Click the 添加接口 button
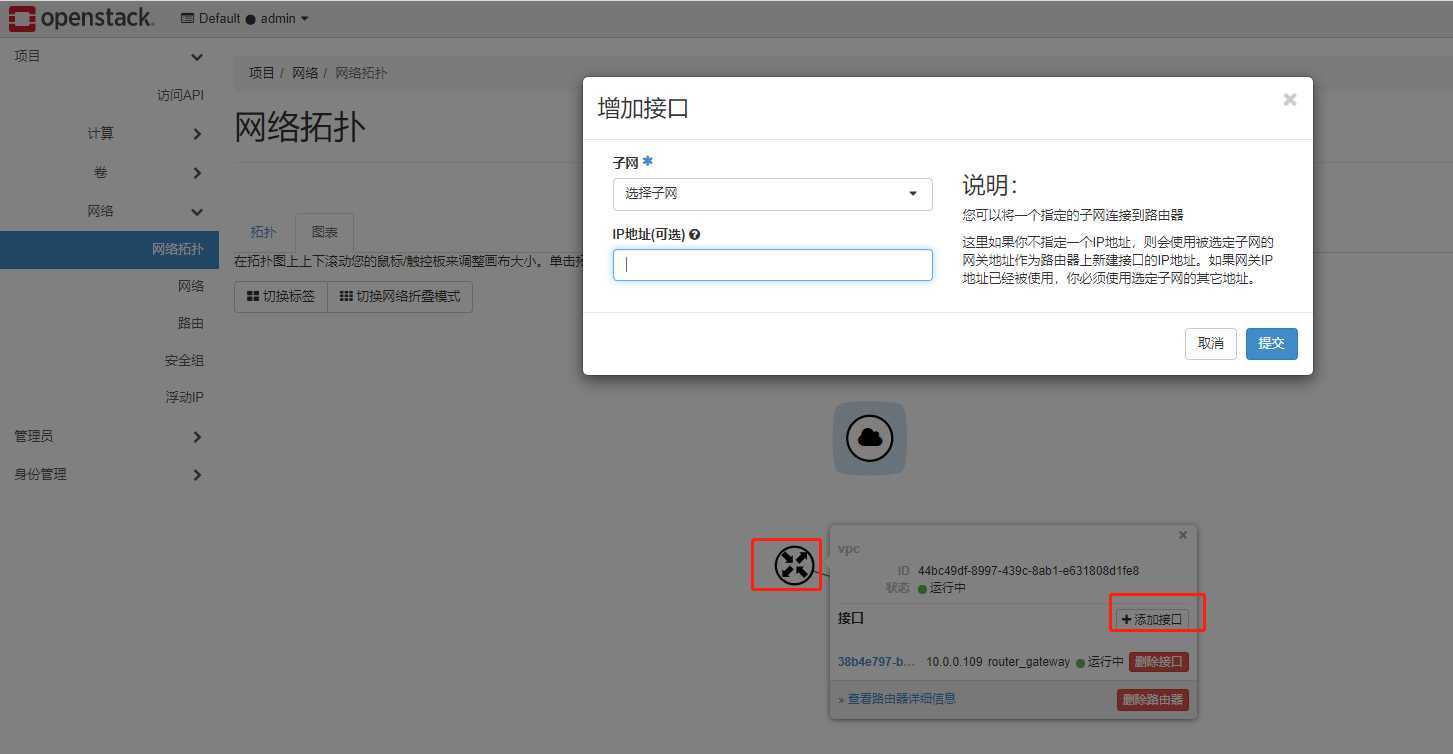This screenshot has width=1453, height=754. coord(1152,619)
